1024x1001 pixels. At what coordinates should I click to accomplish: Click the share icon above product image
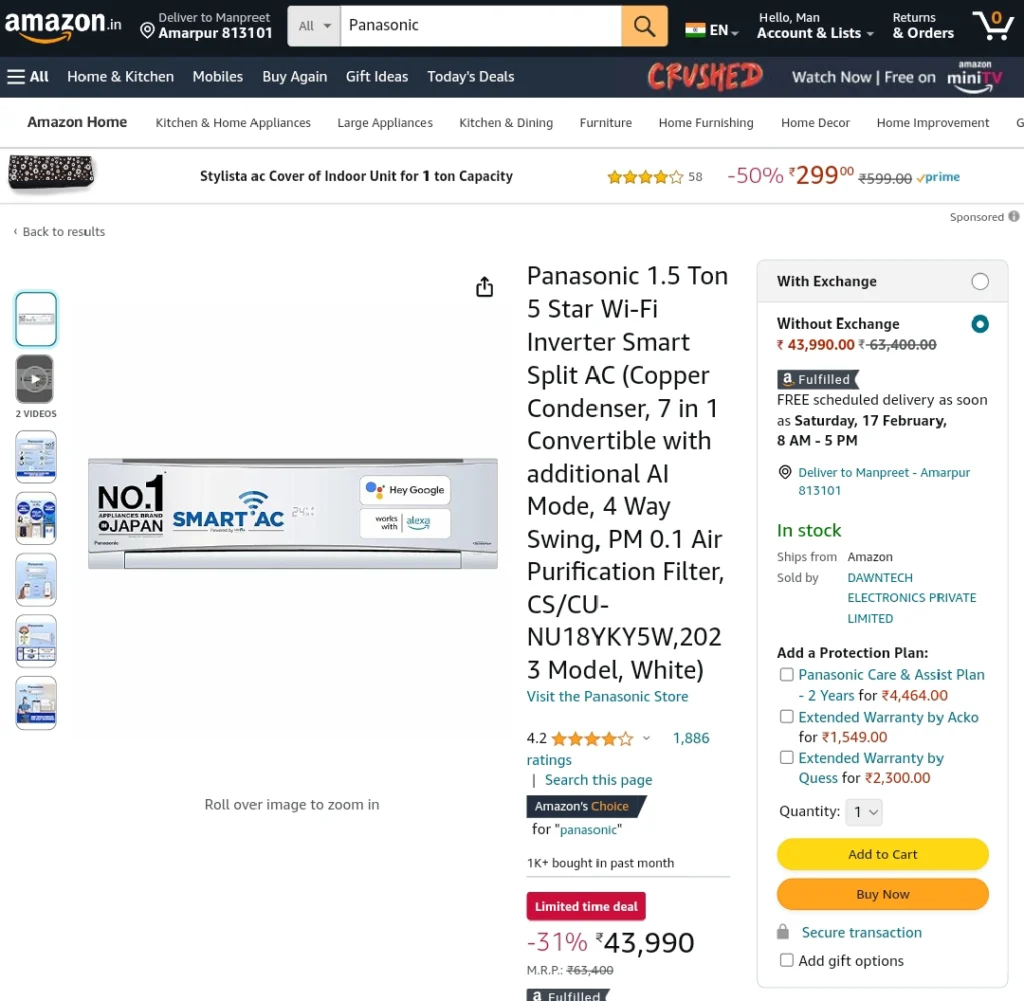484,287
